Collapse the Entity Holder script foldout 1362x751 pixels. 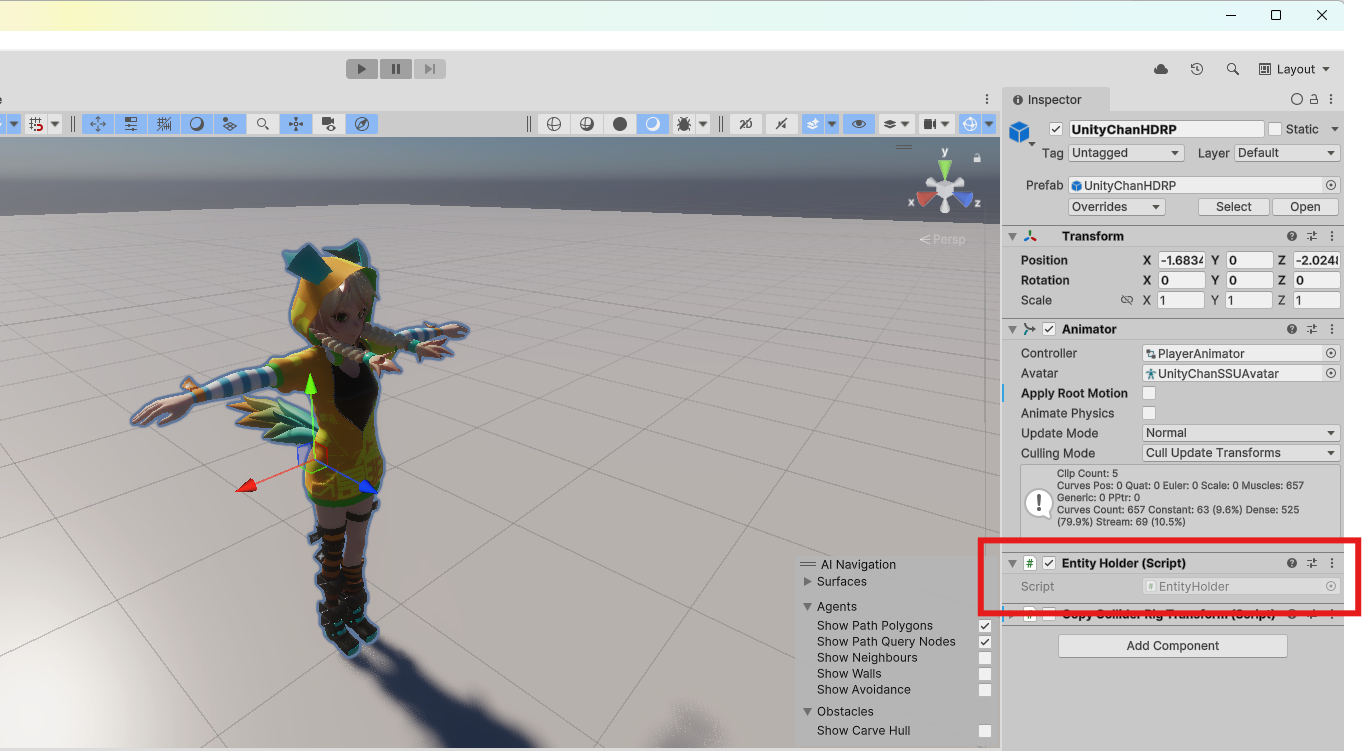point(1012,563)
